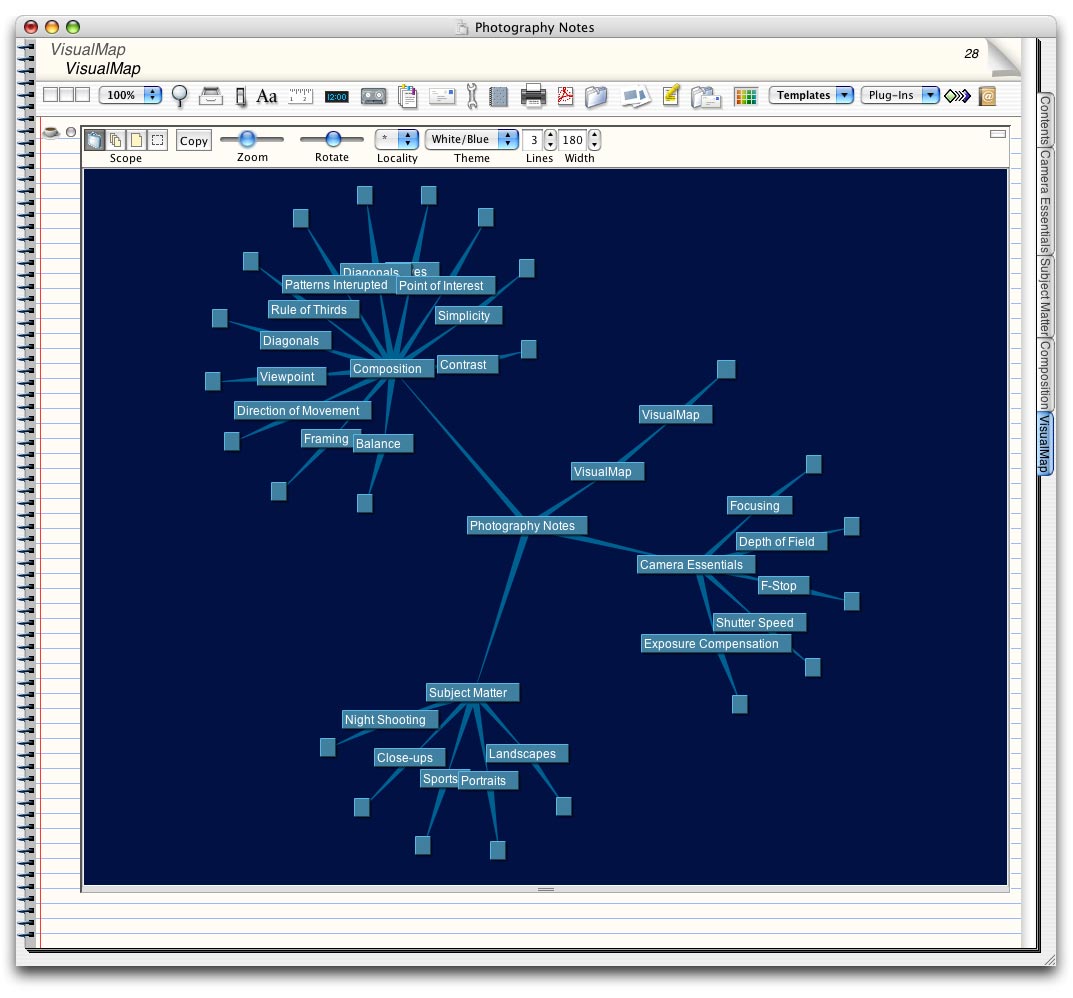Click the clipboard paste icon
The image size is (1073, 998).
(x=408, y=97)
